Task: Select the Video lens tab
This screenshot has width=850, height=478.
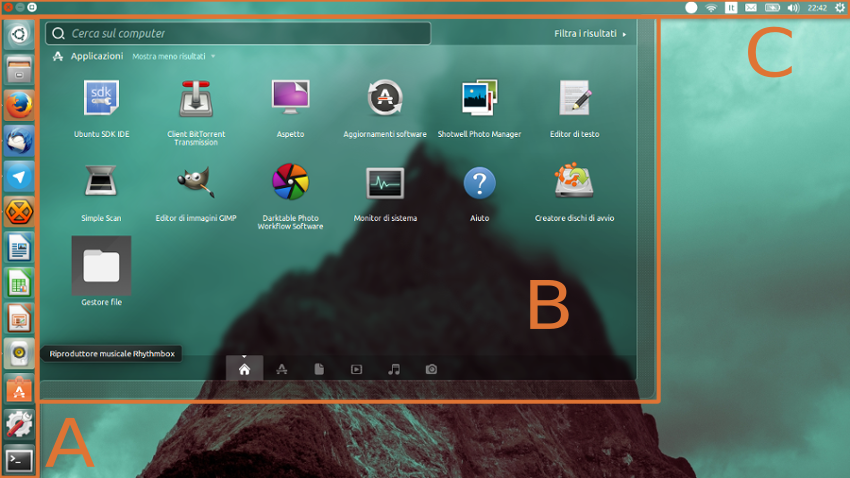Action: pos(356,369)
